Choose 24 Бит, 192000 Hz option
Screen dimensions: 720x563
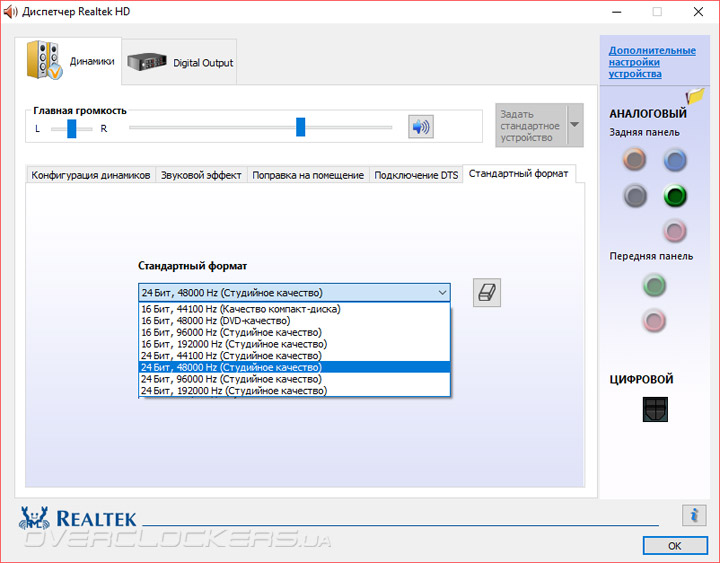pyautogui.click(x=294, y=391)
